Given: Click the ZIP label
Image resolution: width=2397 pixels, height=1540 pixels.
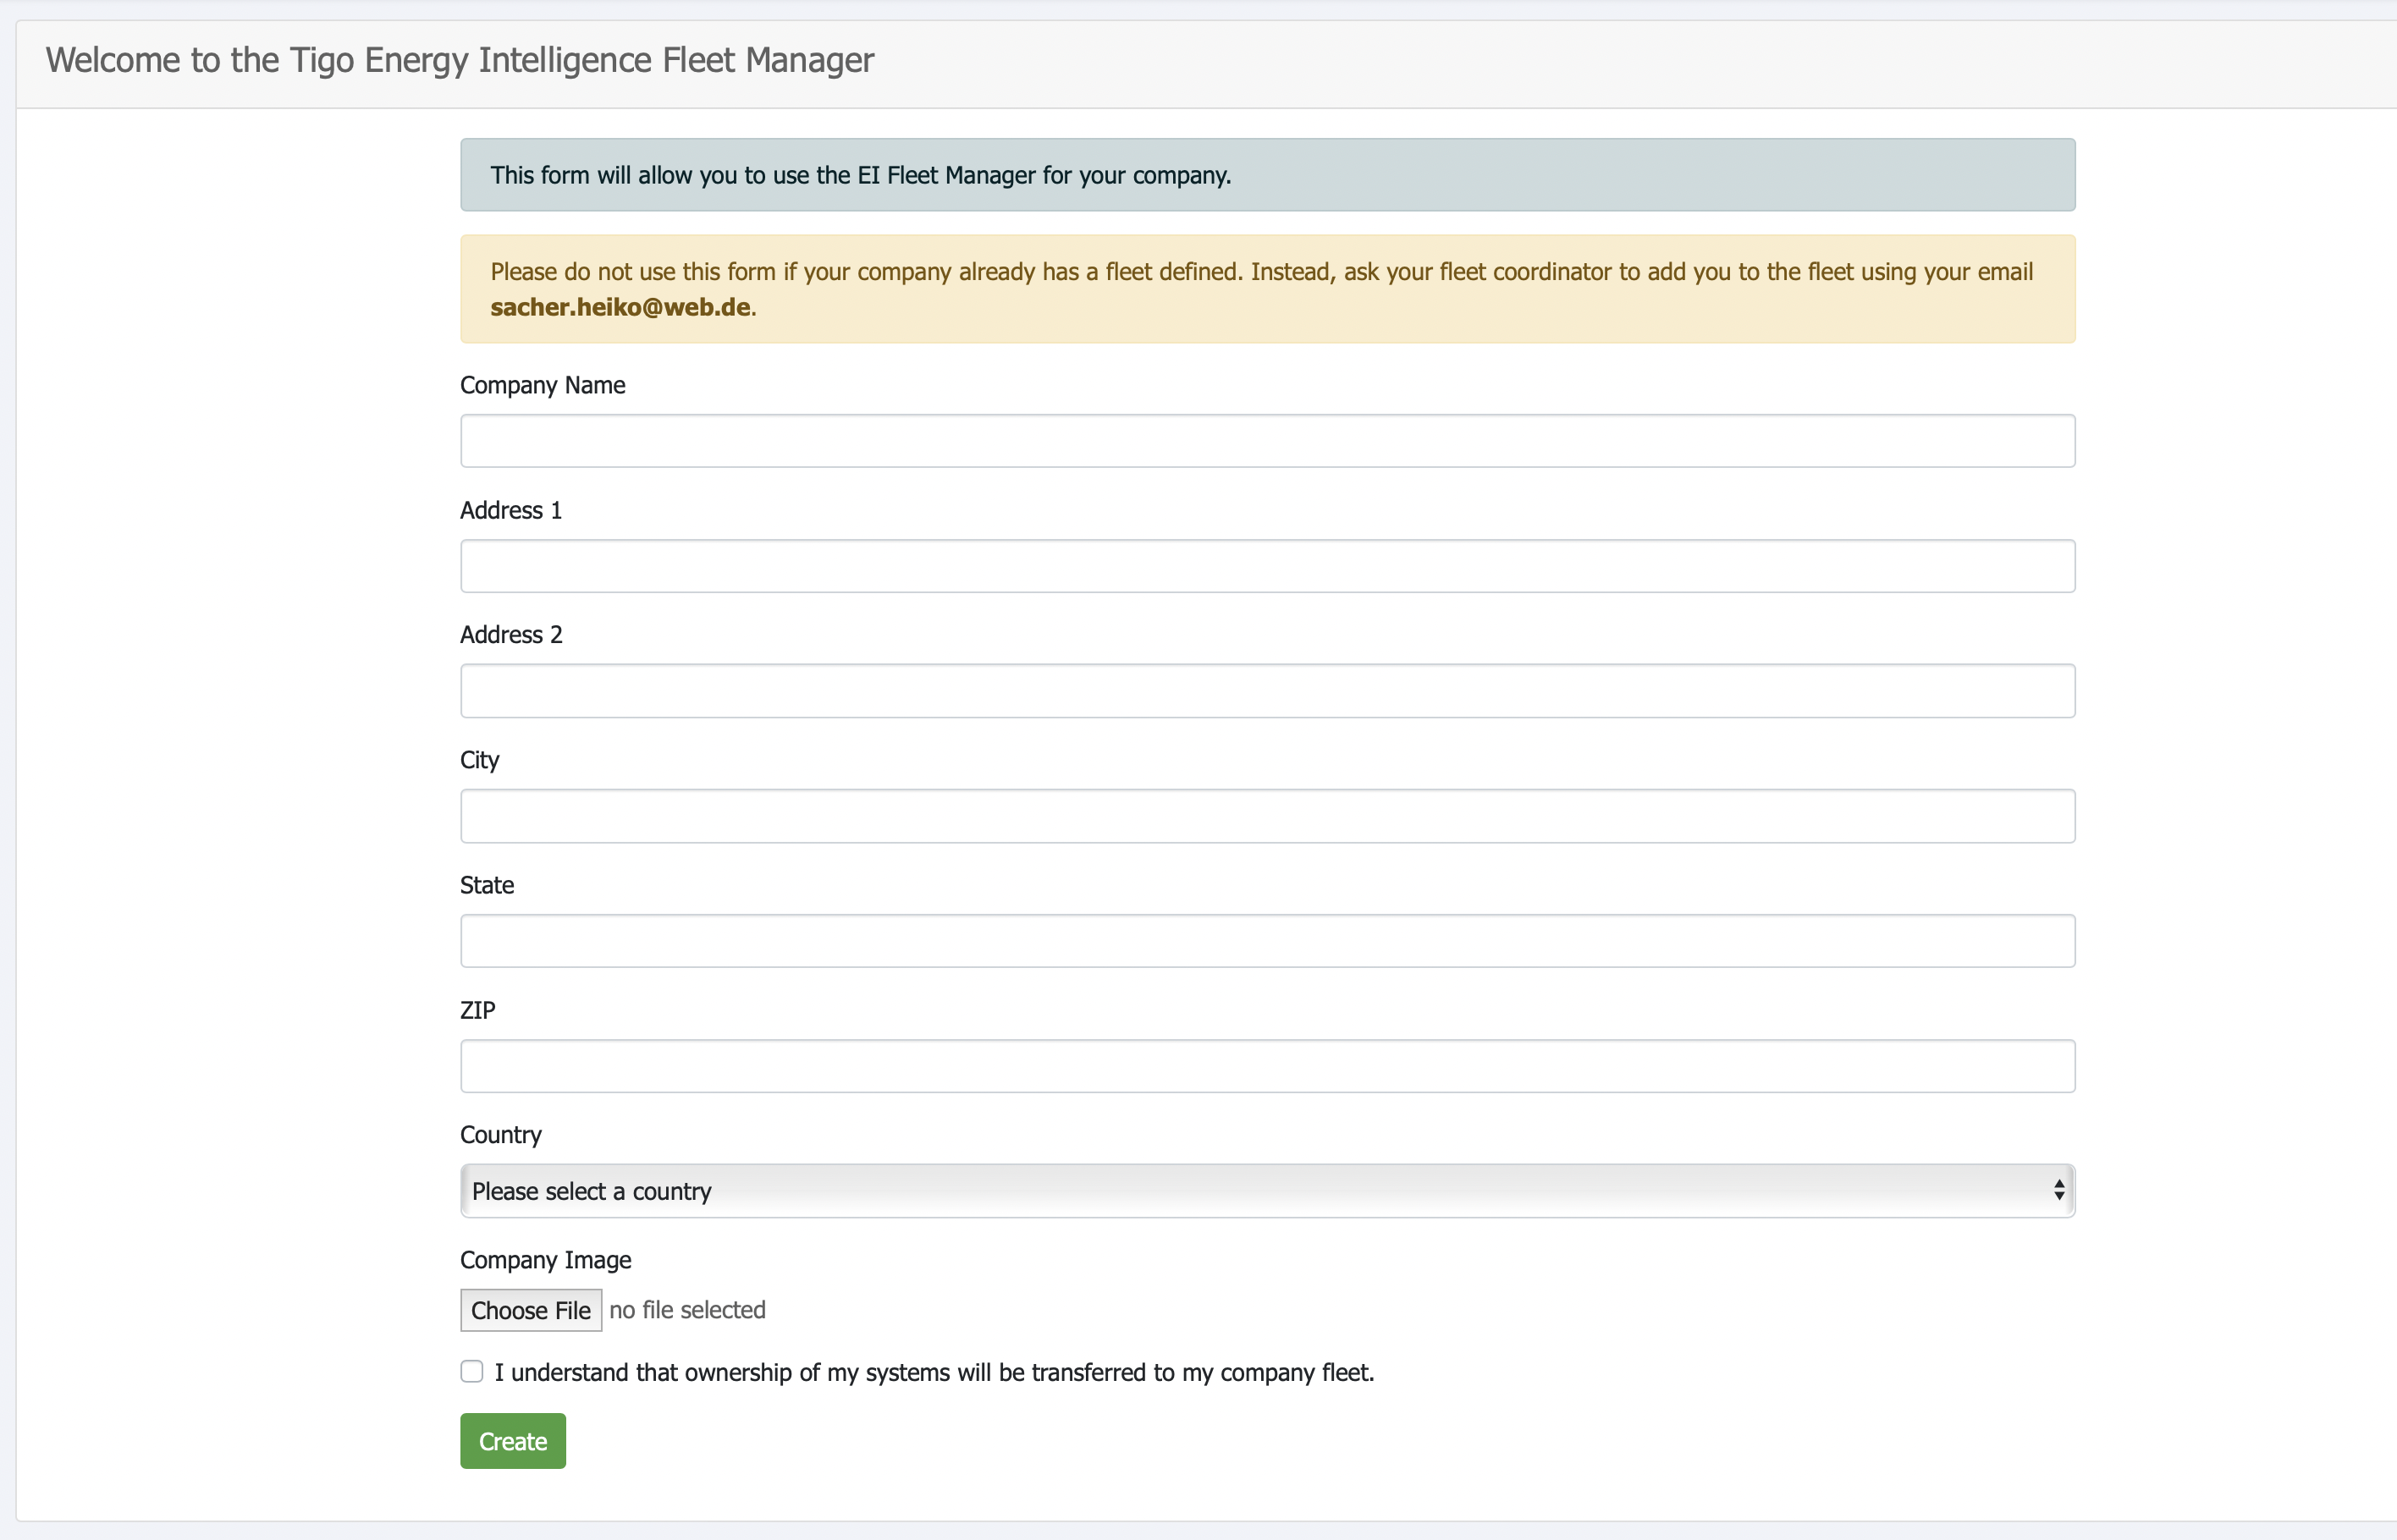Looking at the screenshot, I should (x=477, y=1010).
